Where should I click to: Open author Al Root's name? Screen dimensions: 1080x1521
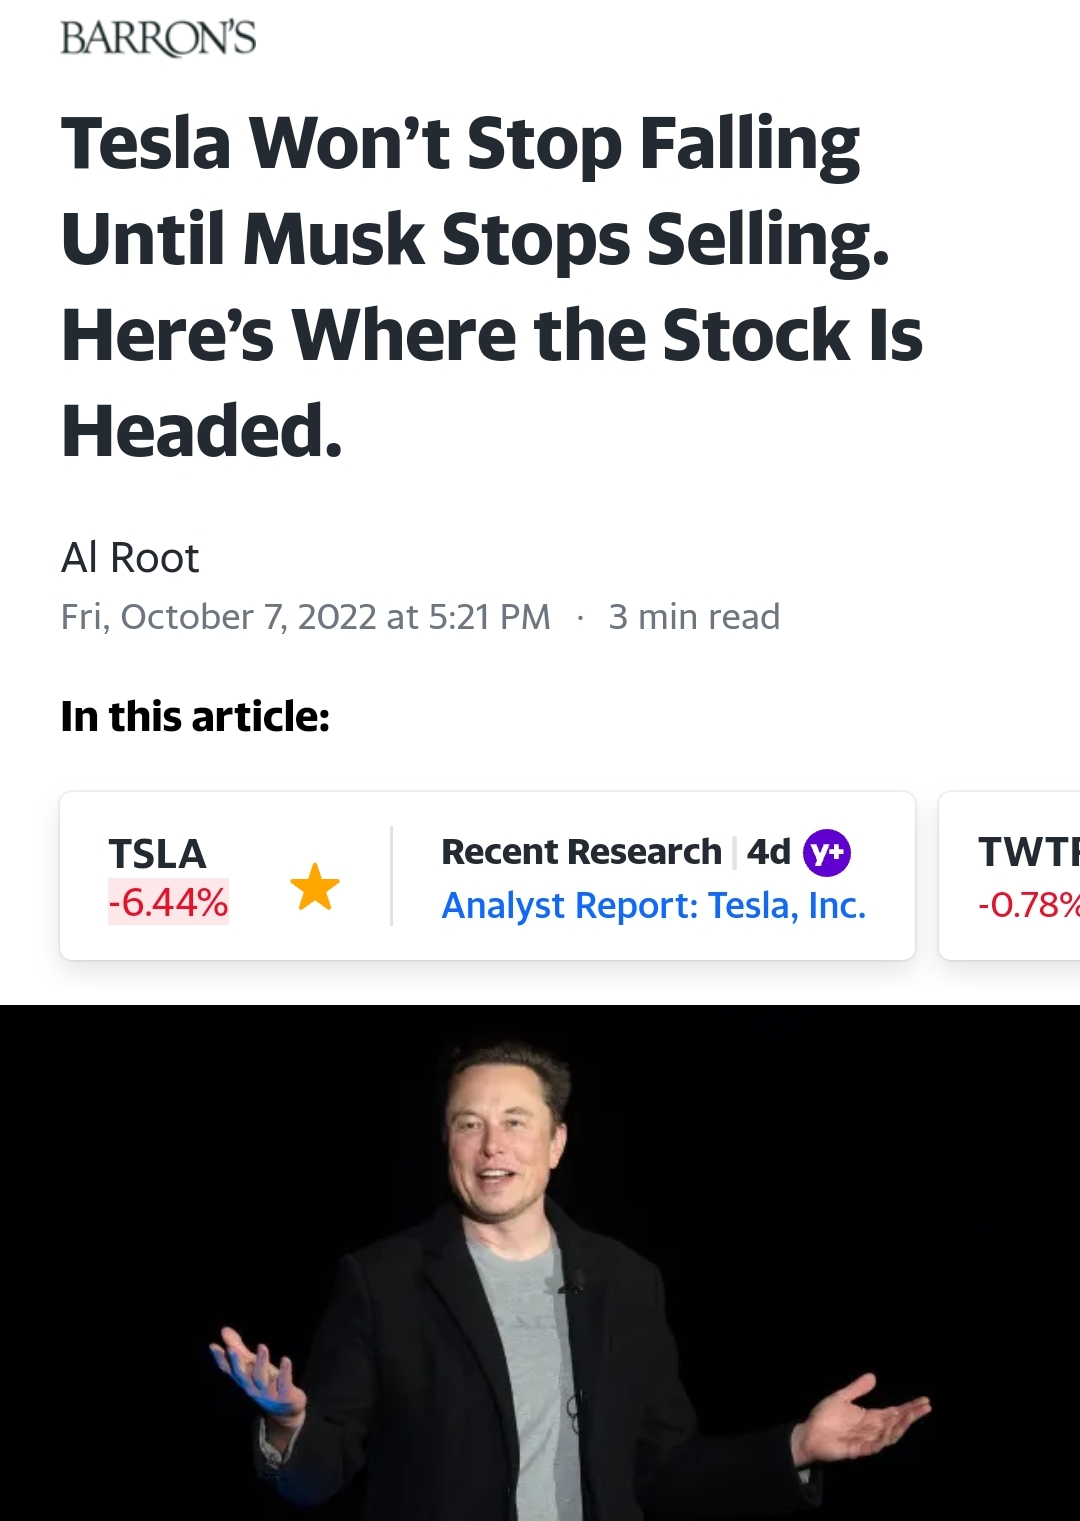click(130, 558)
